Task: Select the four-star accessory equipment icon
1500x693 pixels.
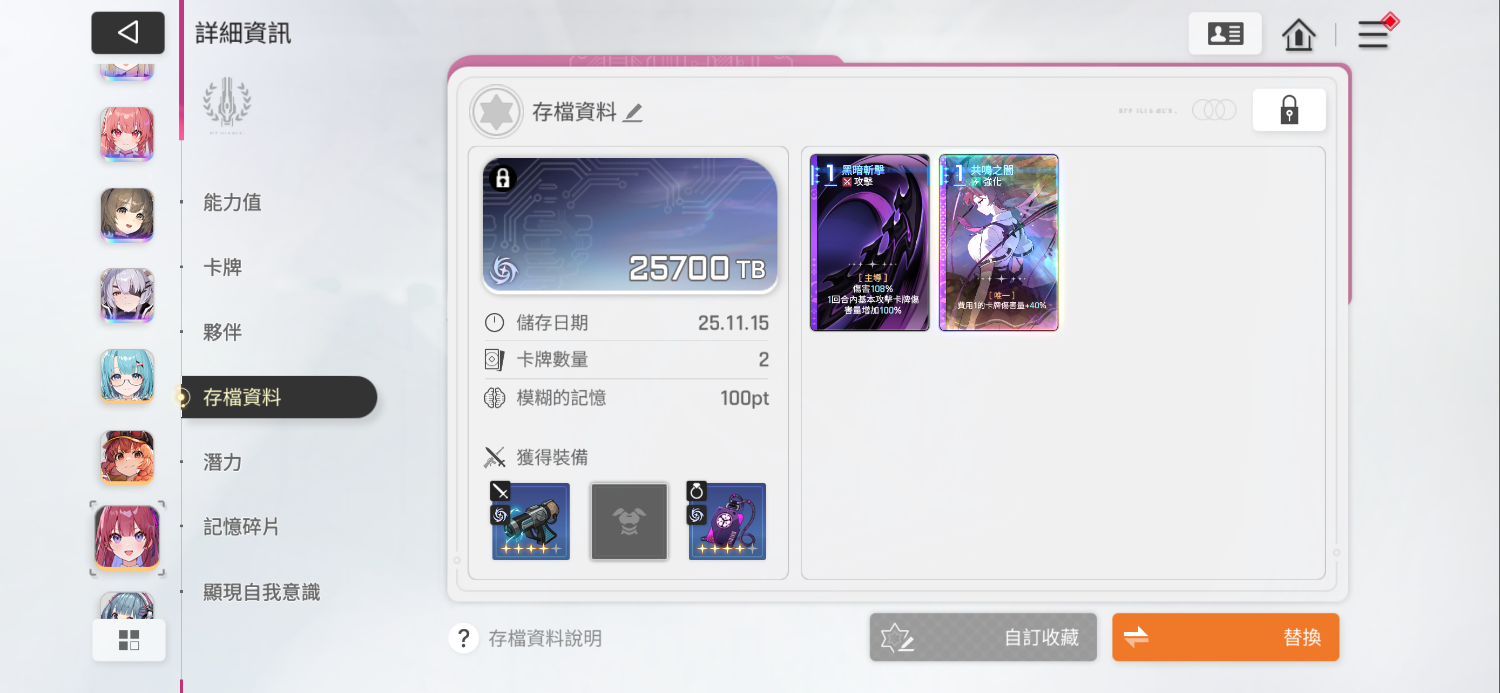Action: (727, 521)
